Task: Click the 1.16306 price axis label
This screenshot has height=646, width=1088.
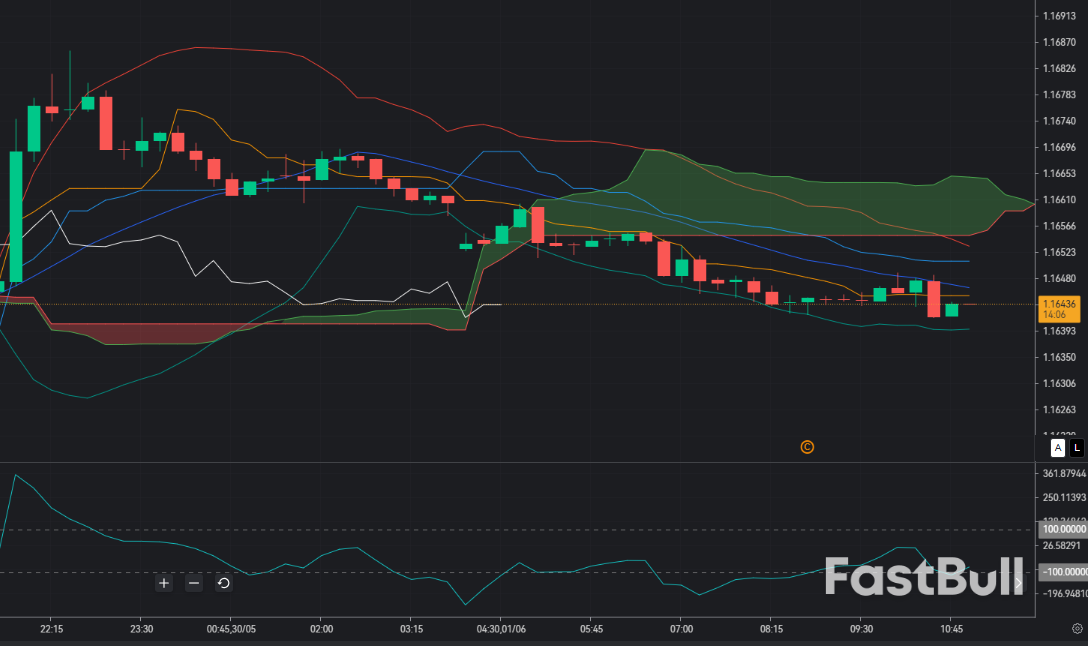Action: [x=1060, y=383]
